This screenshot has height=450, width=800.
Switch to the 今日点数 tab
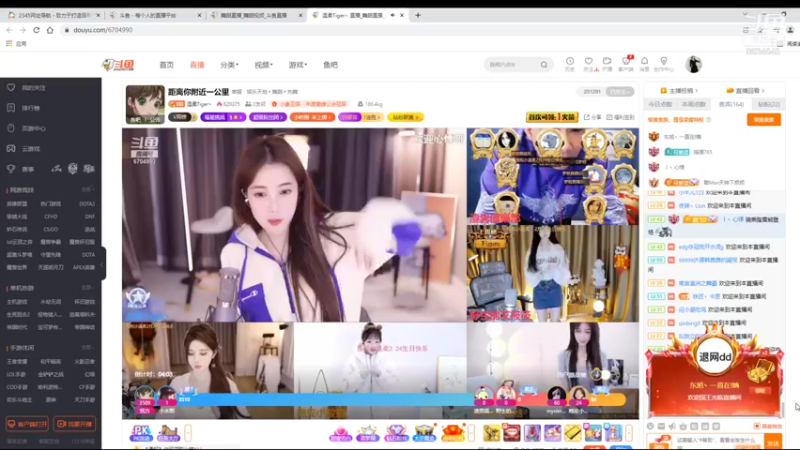(x=660, y=104)
